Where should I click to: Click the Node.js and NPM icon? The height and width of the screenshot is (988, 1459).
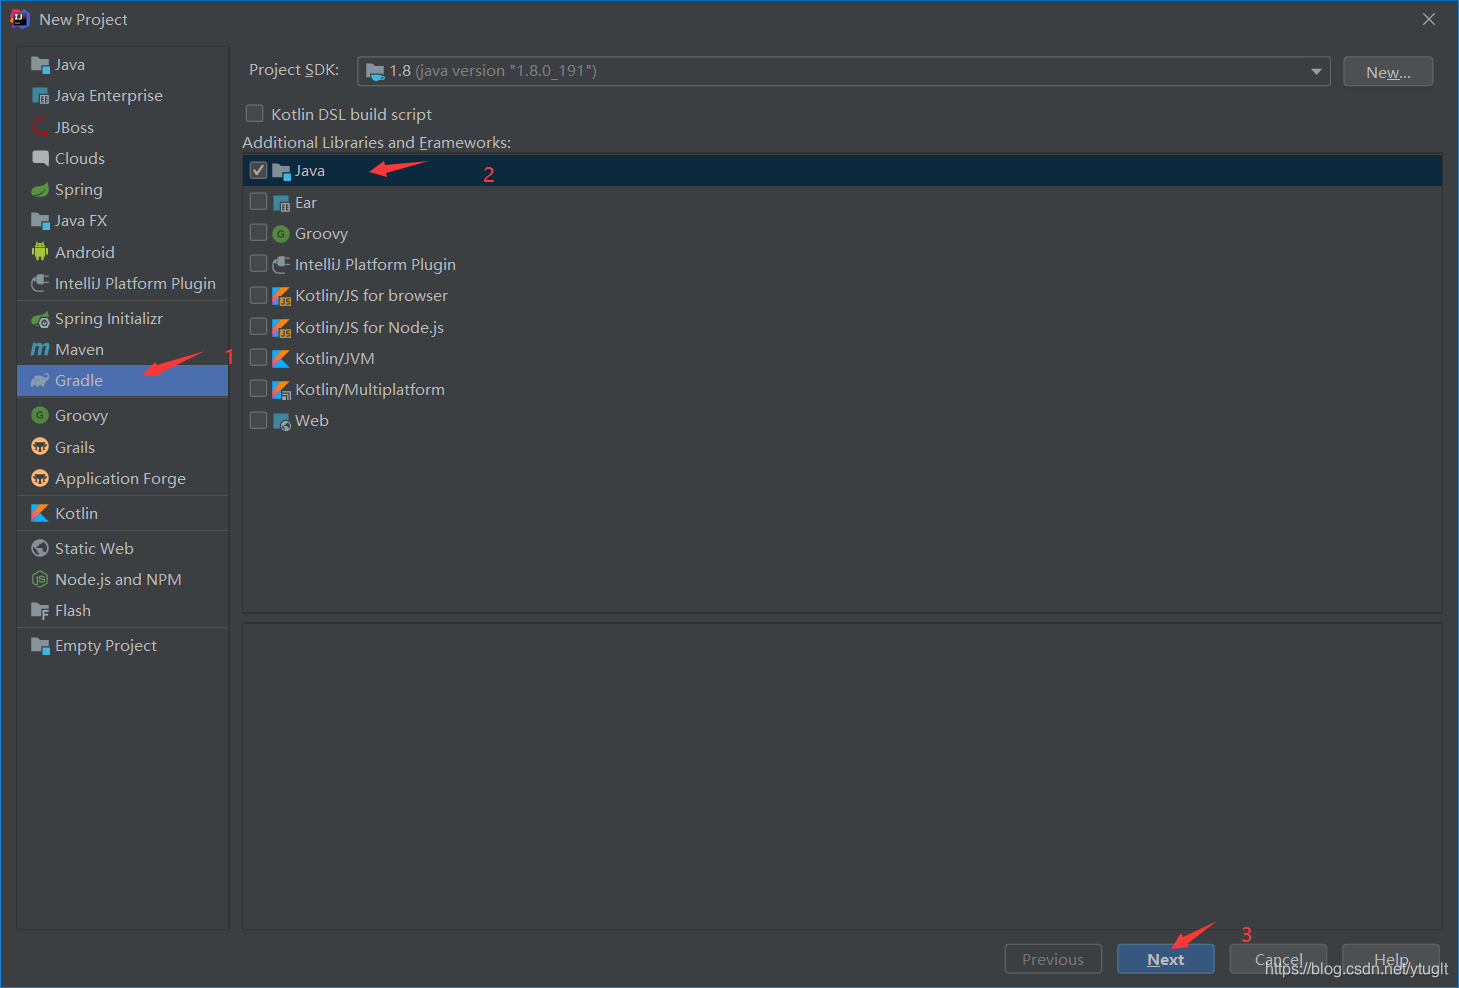tap(40, 579)
